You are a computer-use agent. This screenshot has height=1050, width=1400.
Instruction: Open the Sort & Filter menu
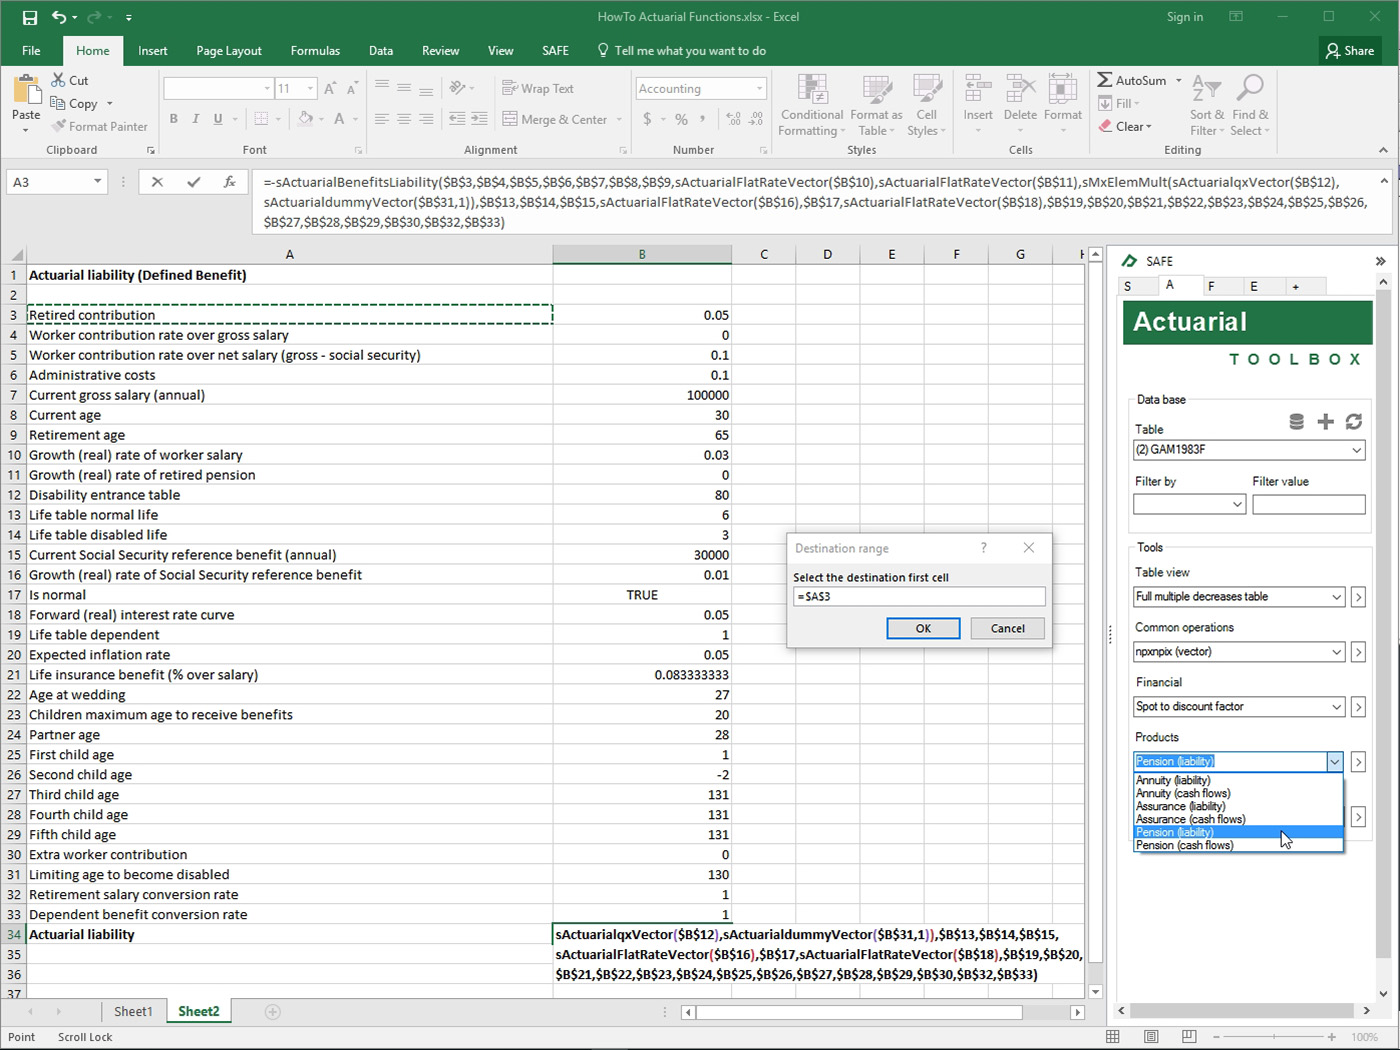tap(1207, 105)
